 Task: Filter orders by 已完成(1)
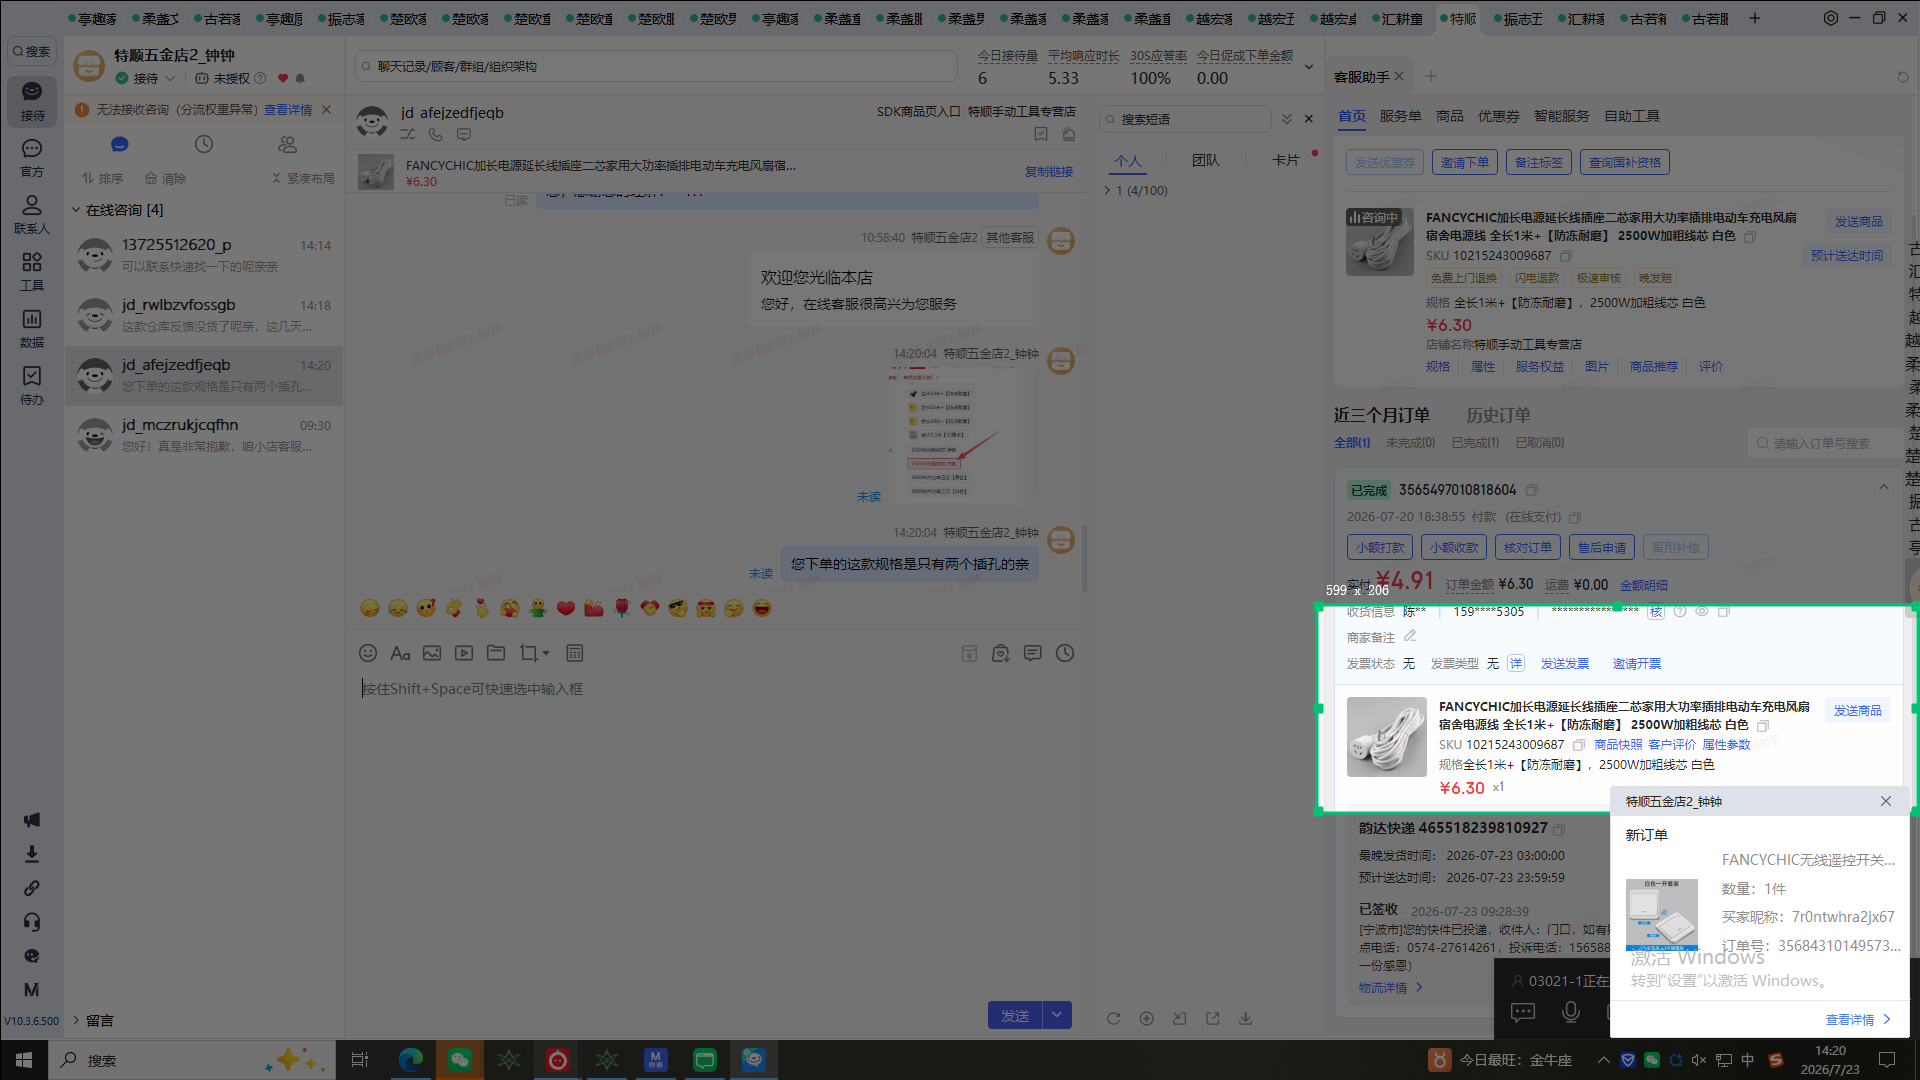pos(1475,442)
